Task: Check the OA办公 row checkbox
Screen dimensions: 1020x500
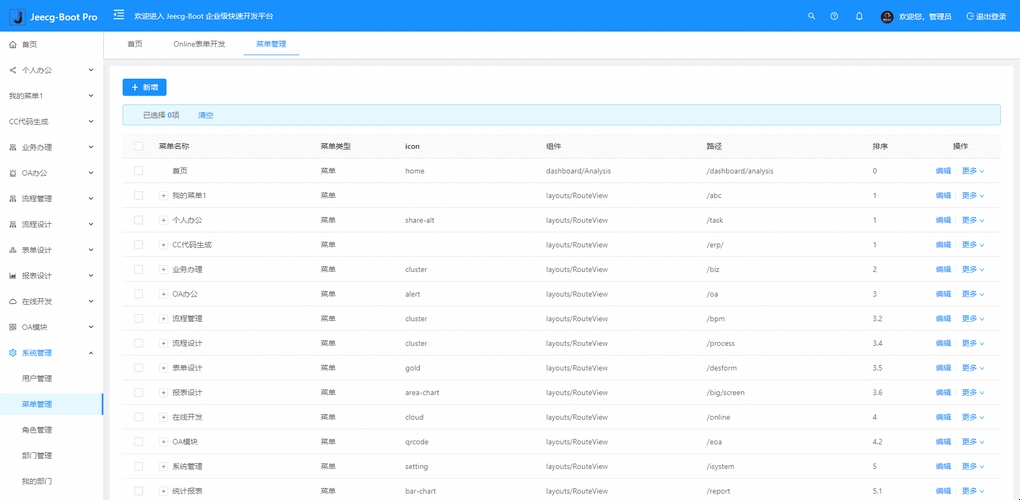Action: [139, 294]
